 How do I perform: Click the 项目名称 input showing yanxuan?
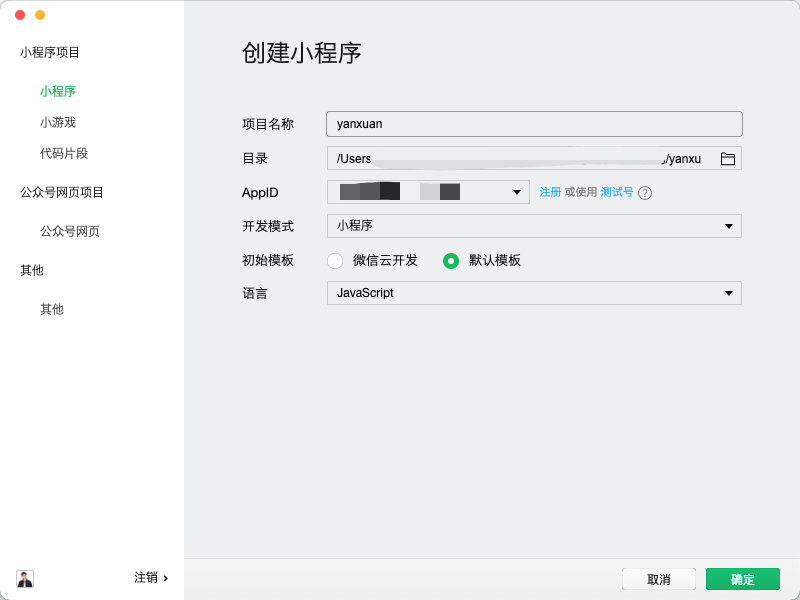534,124
